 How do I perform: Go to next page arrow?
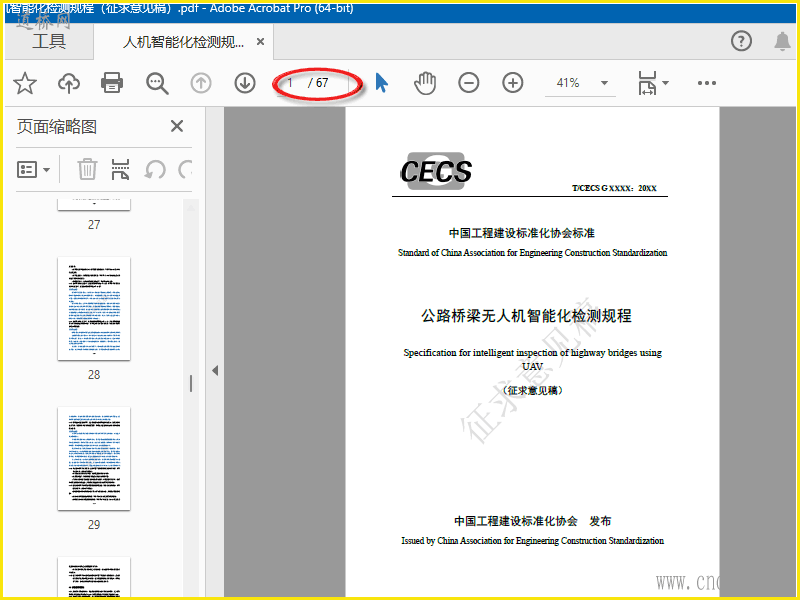click(245, 83)
